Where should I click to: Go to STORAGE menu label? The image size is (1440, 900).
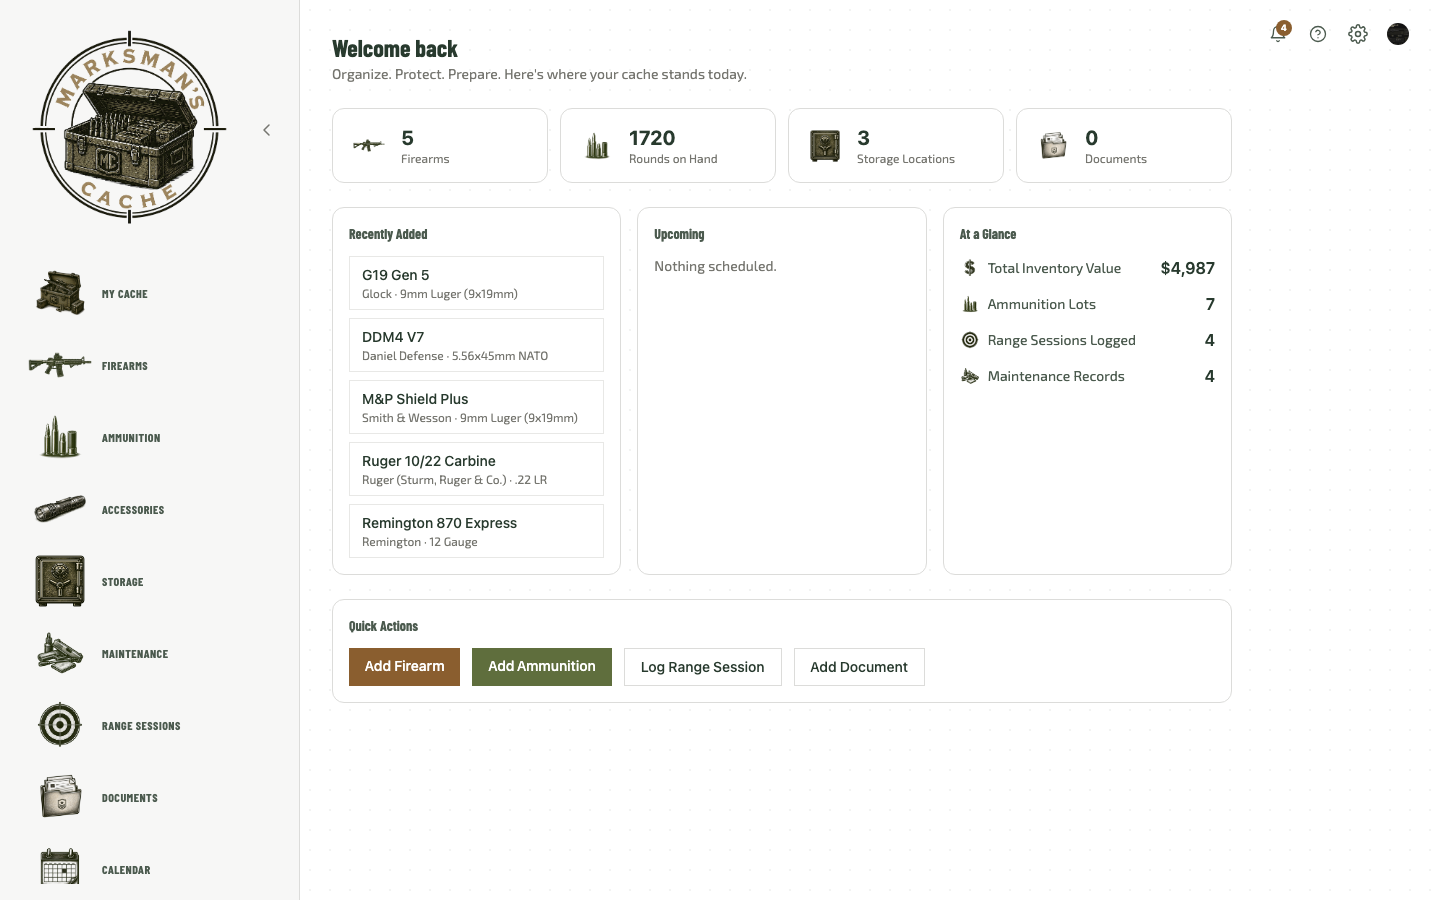(123, 582)
